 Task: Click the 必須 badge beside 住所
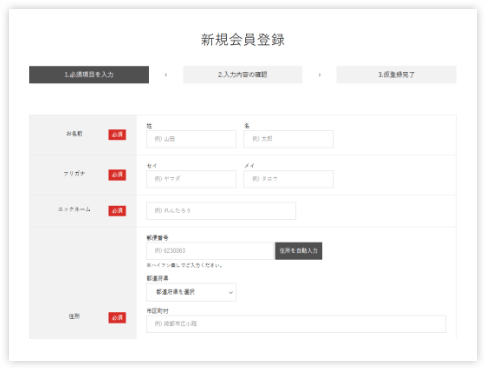click(117, 318)
